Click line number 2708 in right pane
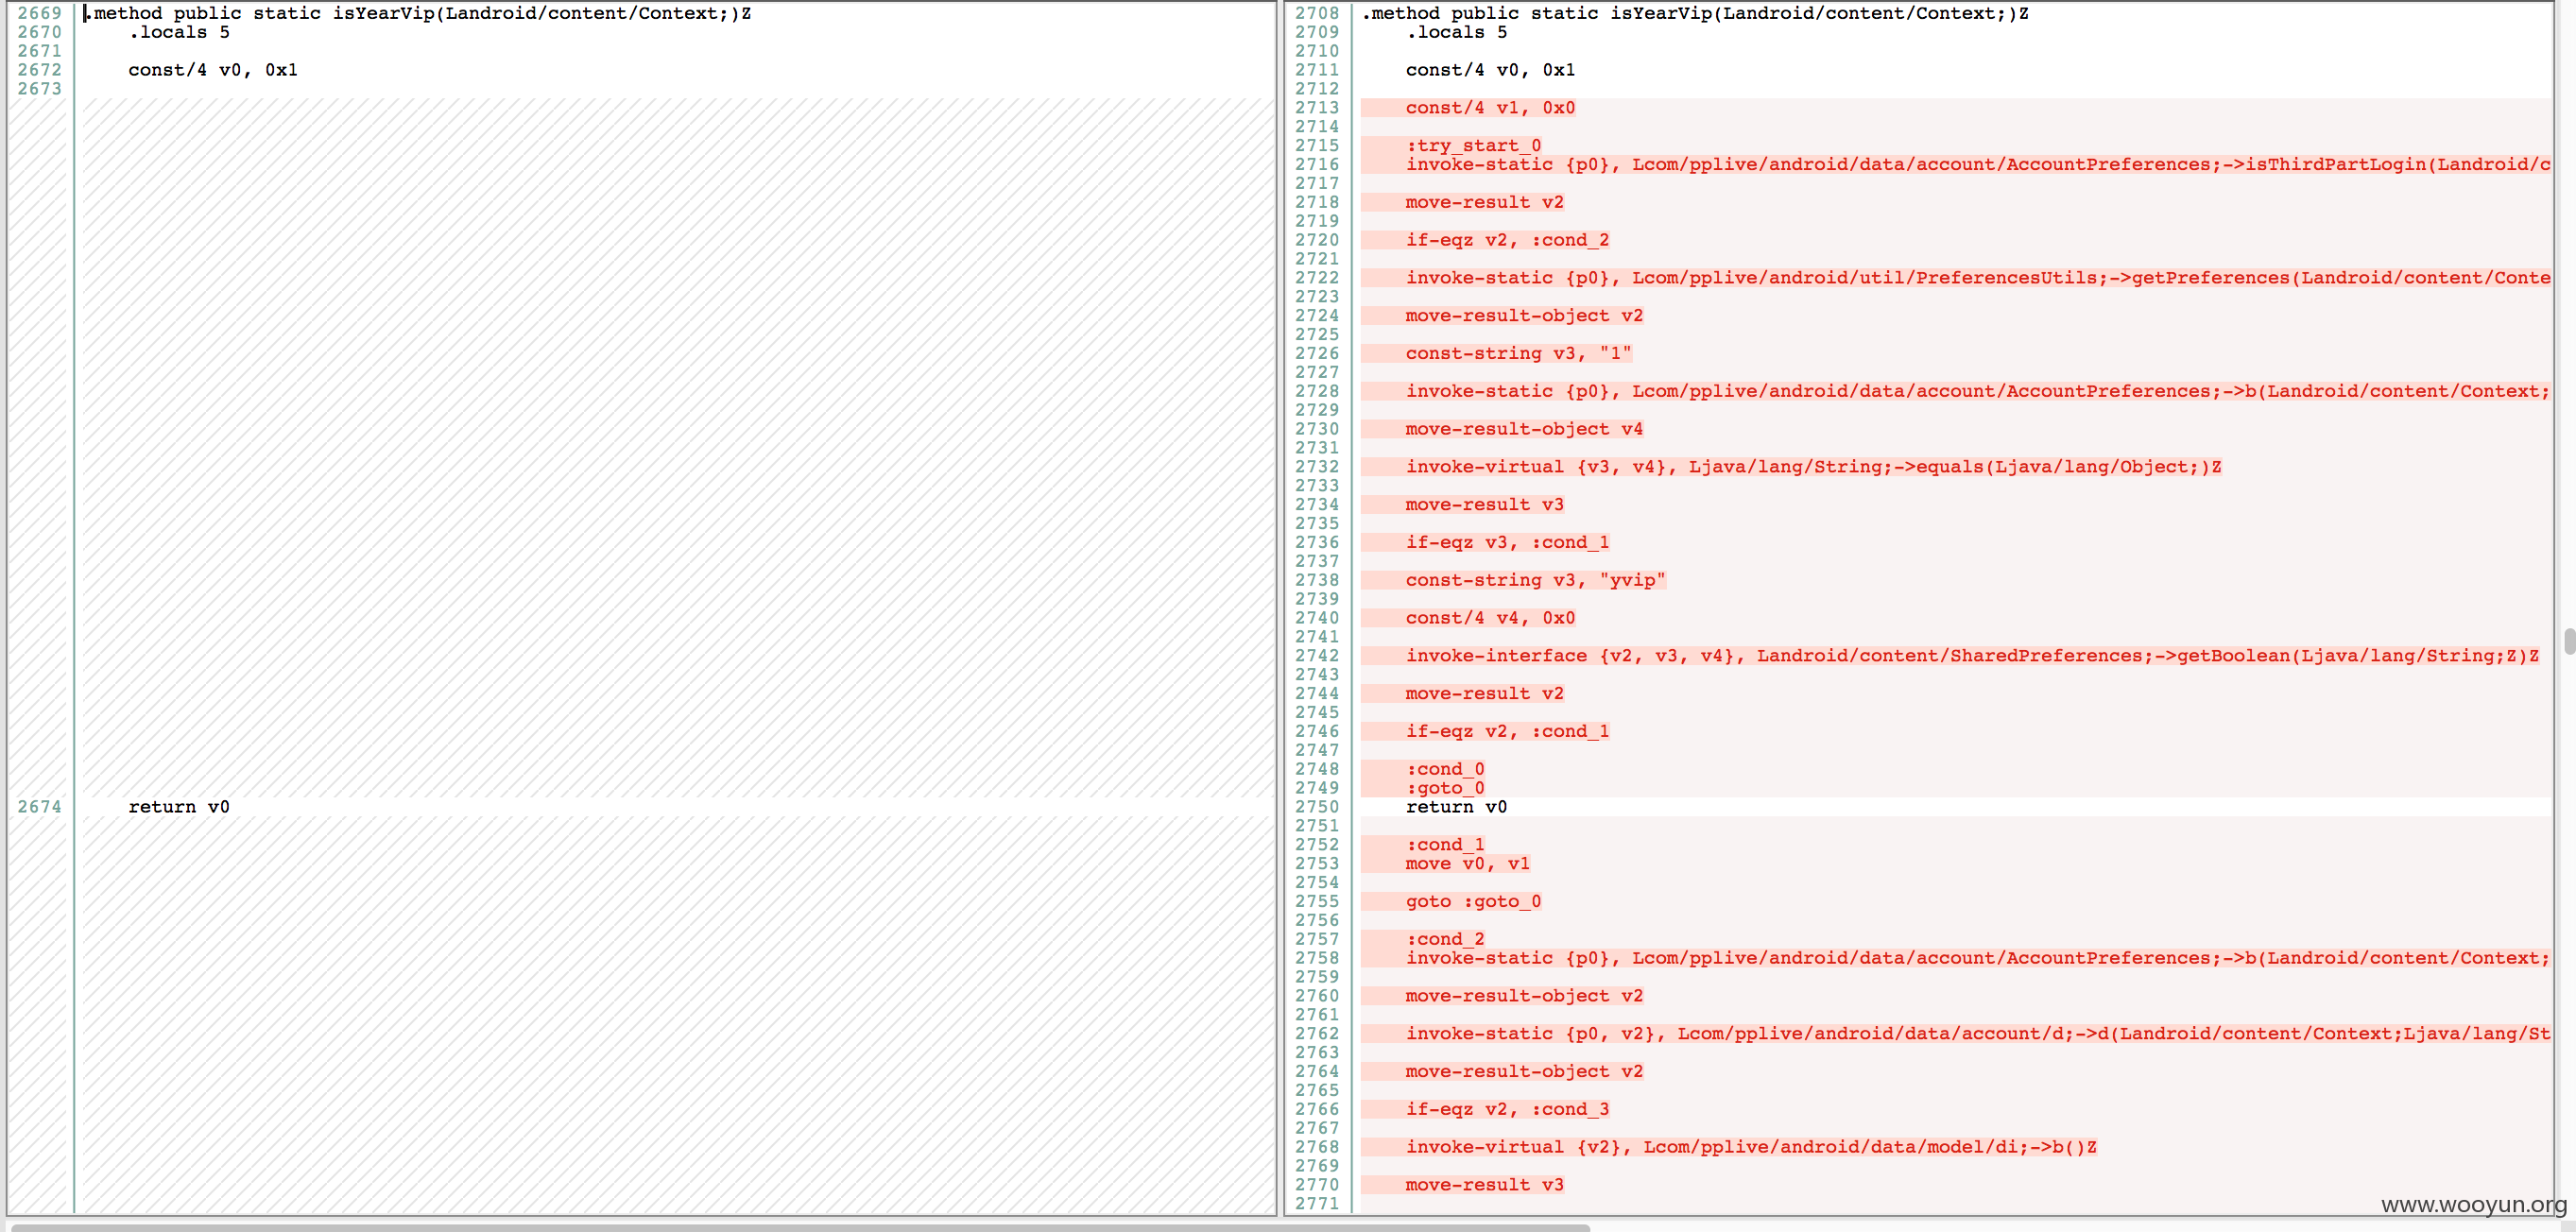The width and height of the screenshot is (2576, 1232). click(x=1316, y=13)
